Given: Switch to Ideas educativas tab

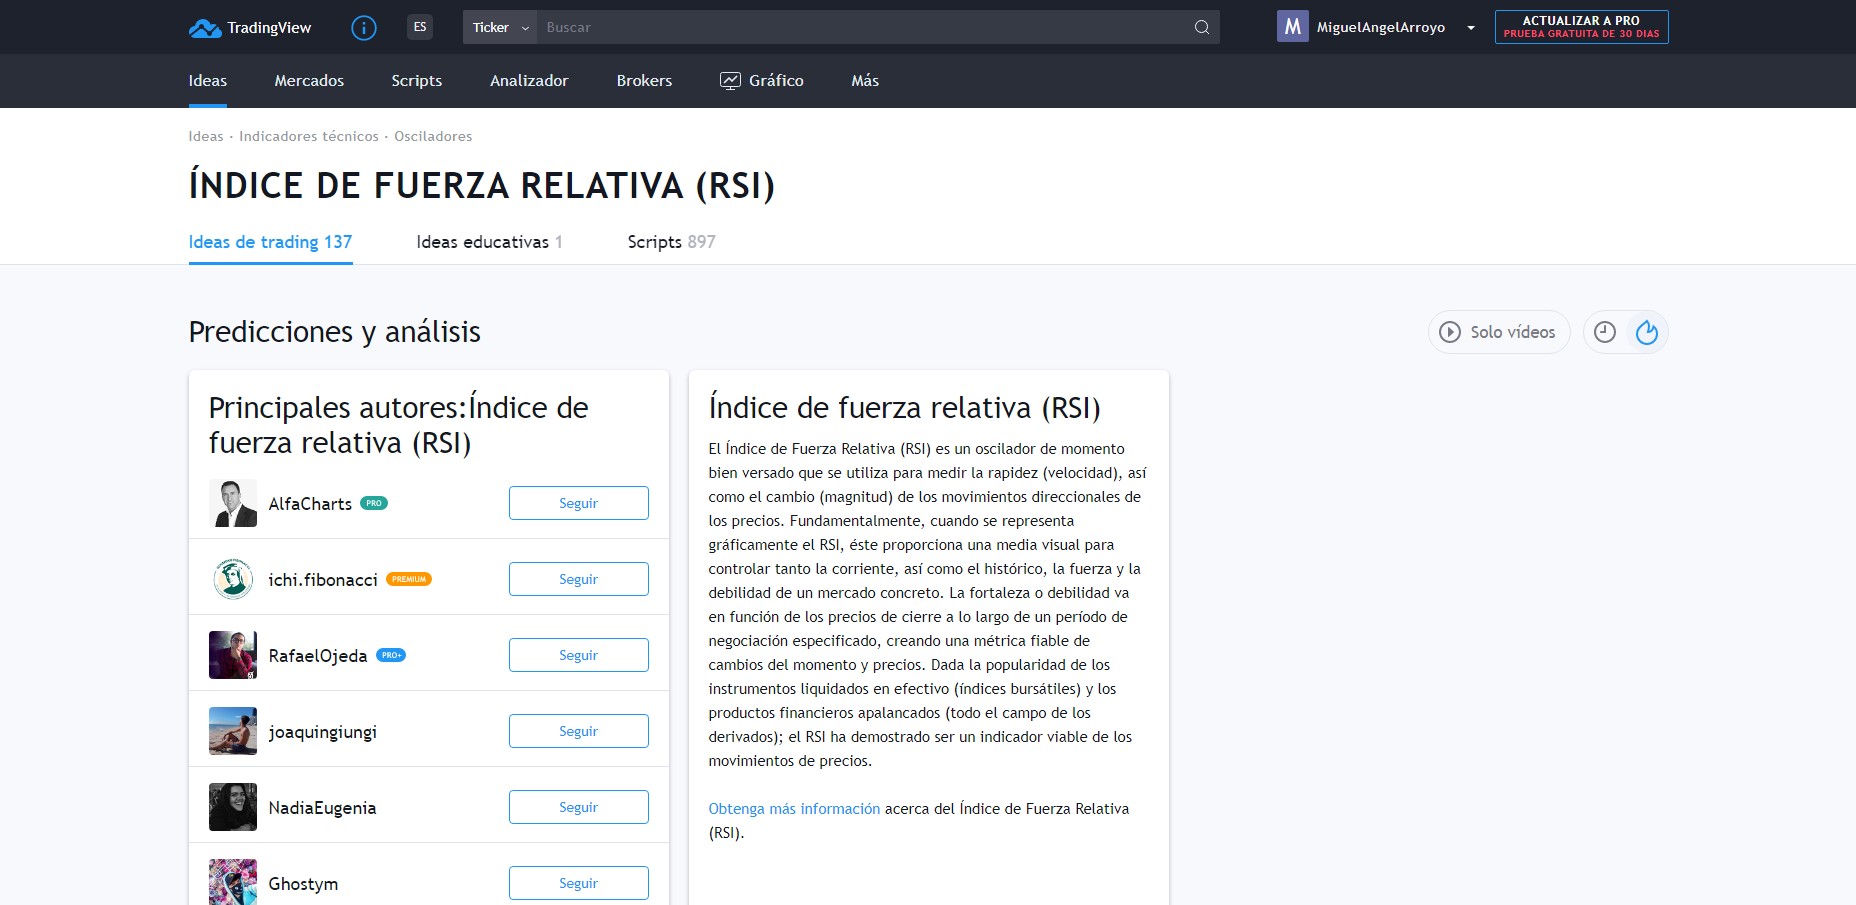Looking at the screenshot, I should click(x=489, y=242).
